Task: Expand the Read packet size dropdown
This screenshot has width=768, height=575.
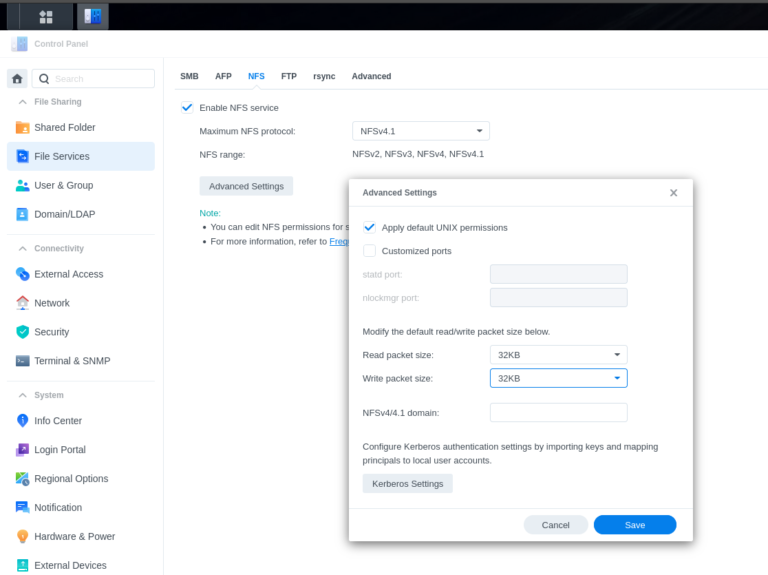Action: coord(558,354)
